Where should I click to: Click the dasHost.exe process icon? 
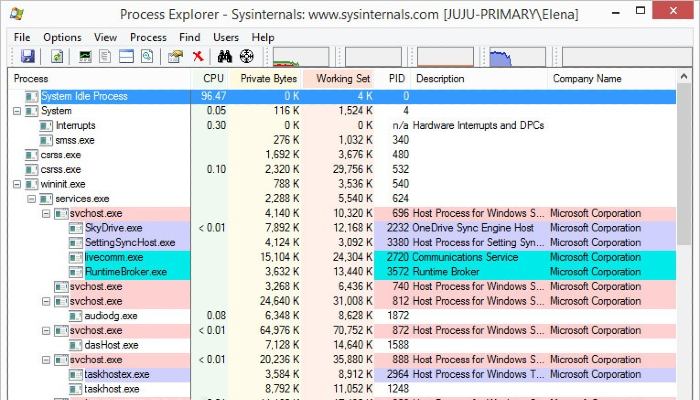coord(76,345)
